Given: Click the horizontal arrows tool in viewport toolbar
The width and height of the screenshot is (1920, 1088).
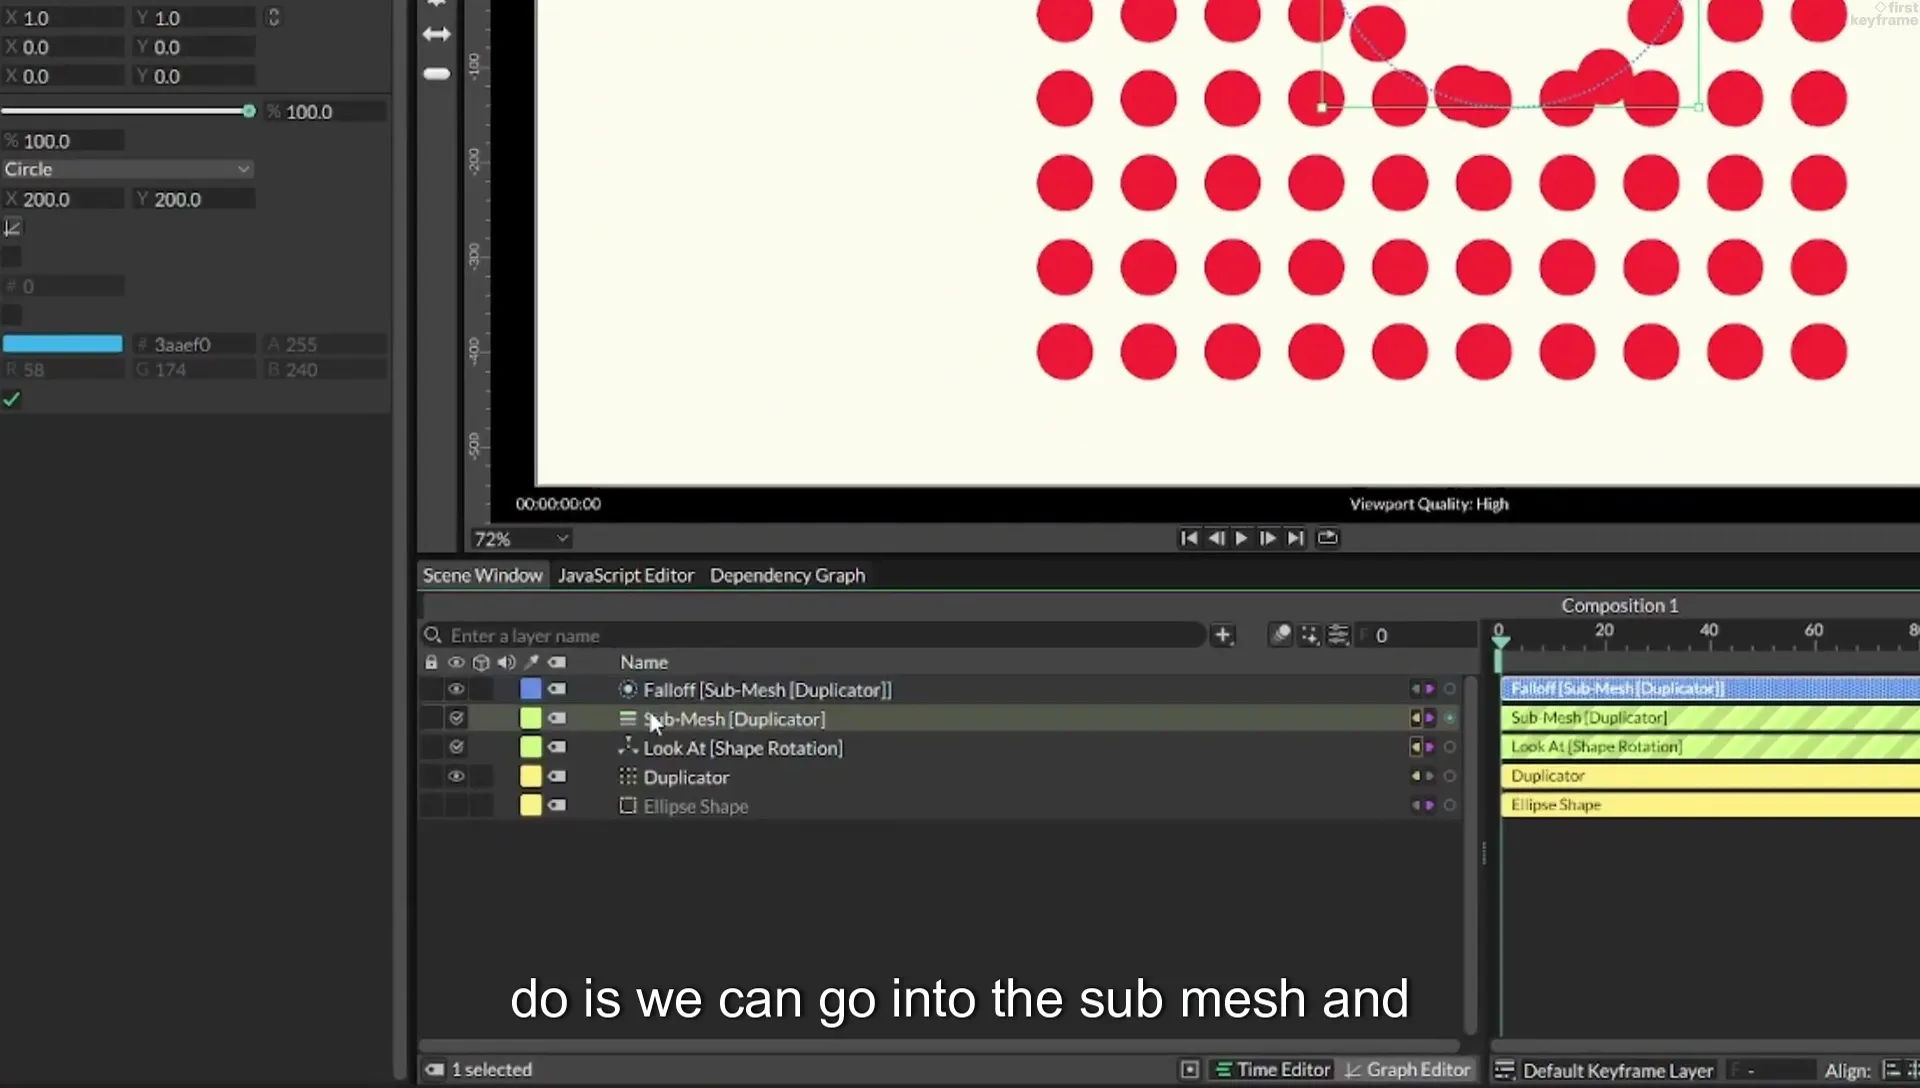Looking at the screenshot, I should [437, 34].
